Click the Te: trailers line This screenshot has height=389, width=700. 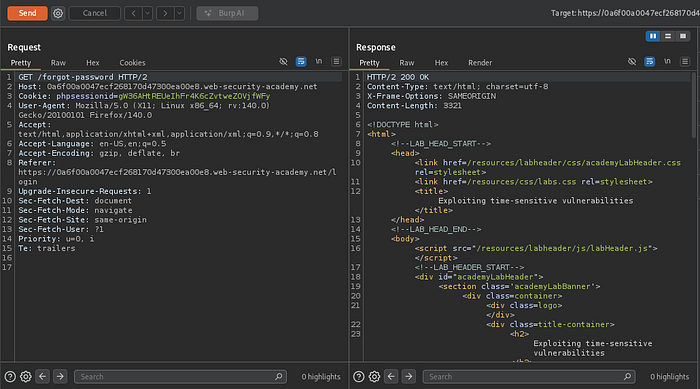point(46,248)
